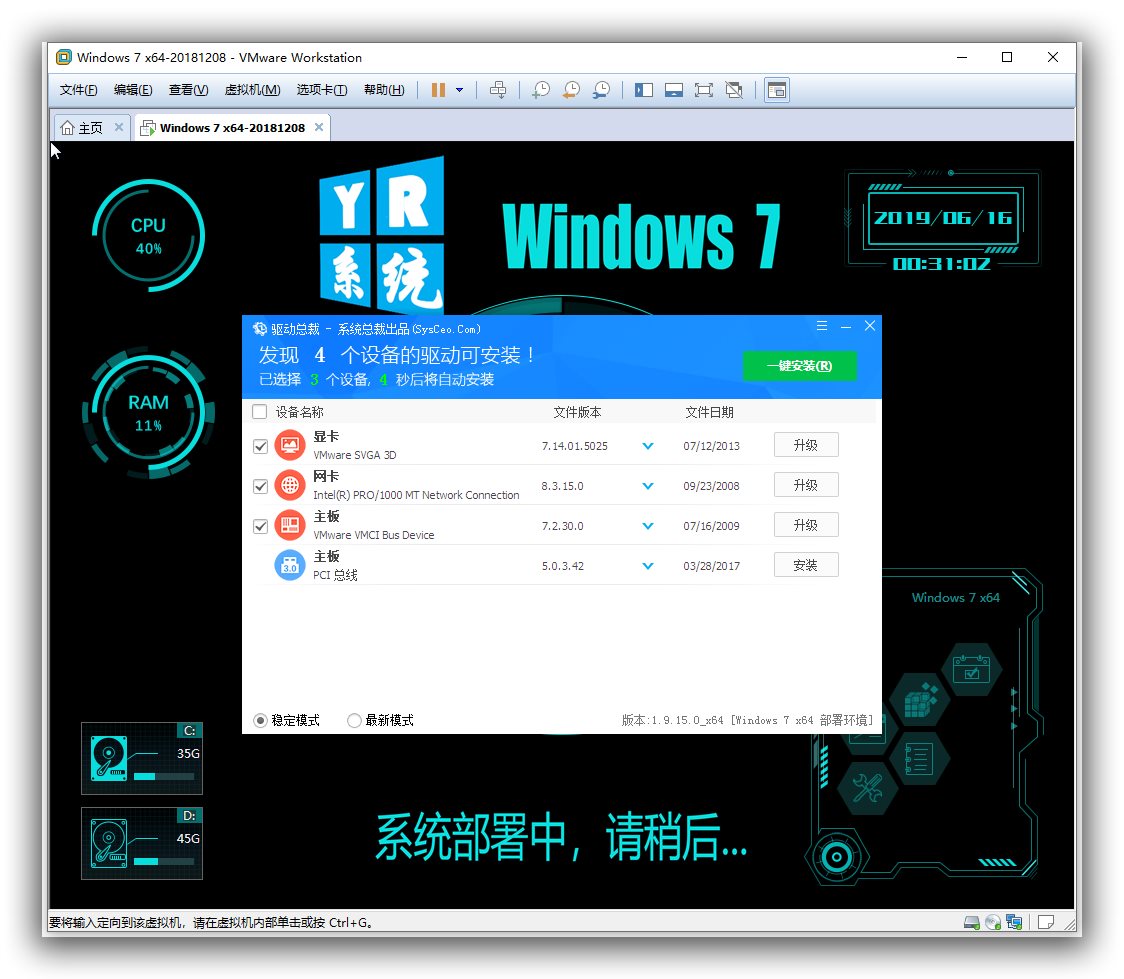Click 升级 for VMware VMCI Bus Device
Screen dimensions: 1124x979
[x=806, y=525]
